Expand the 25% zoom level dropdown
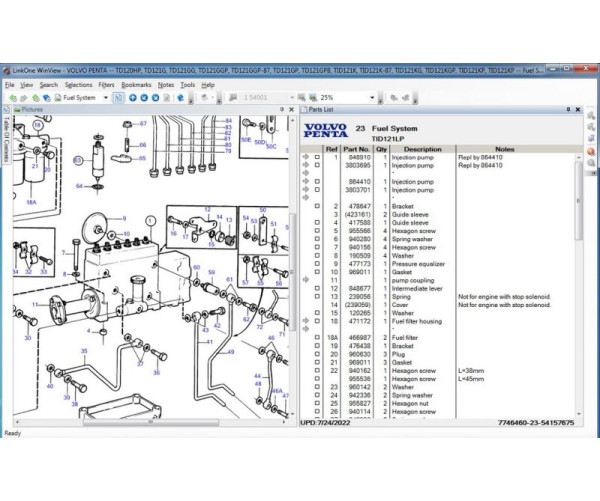Viewport: 600px width, 501px height. 378,98
